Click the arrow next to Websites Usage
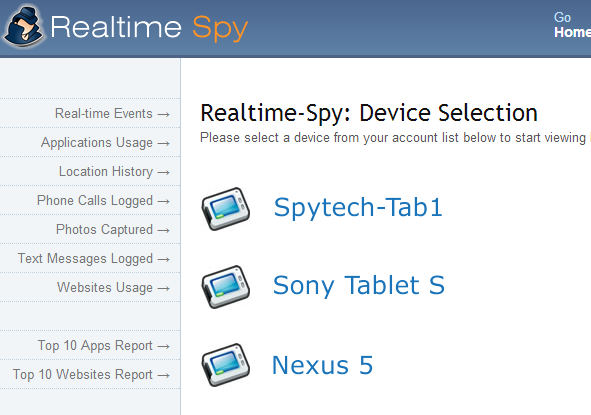 (164, 288)
